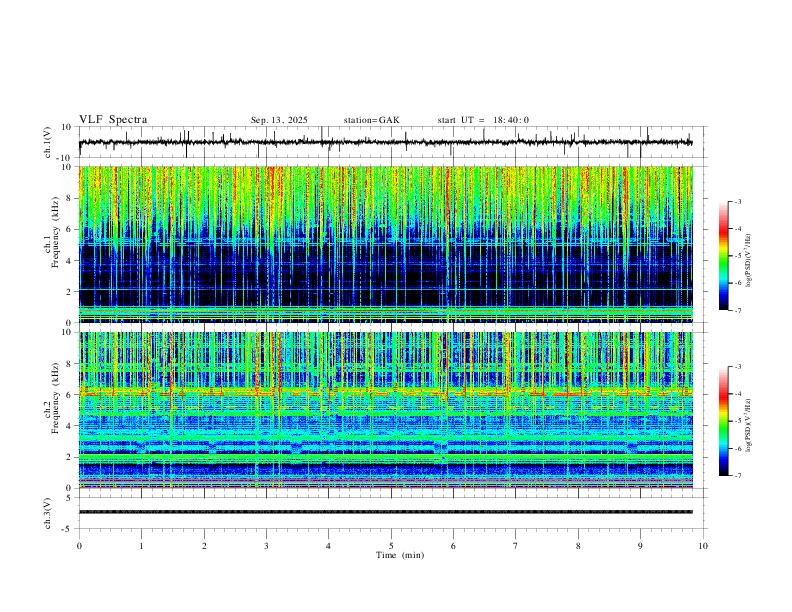Click ch.2 frequency axis tick "6"
Viewport: 792px width, 612px height.
[69, 395]
